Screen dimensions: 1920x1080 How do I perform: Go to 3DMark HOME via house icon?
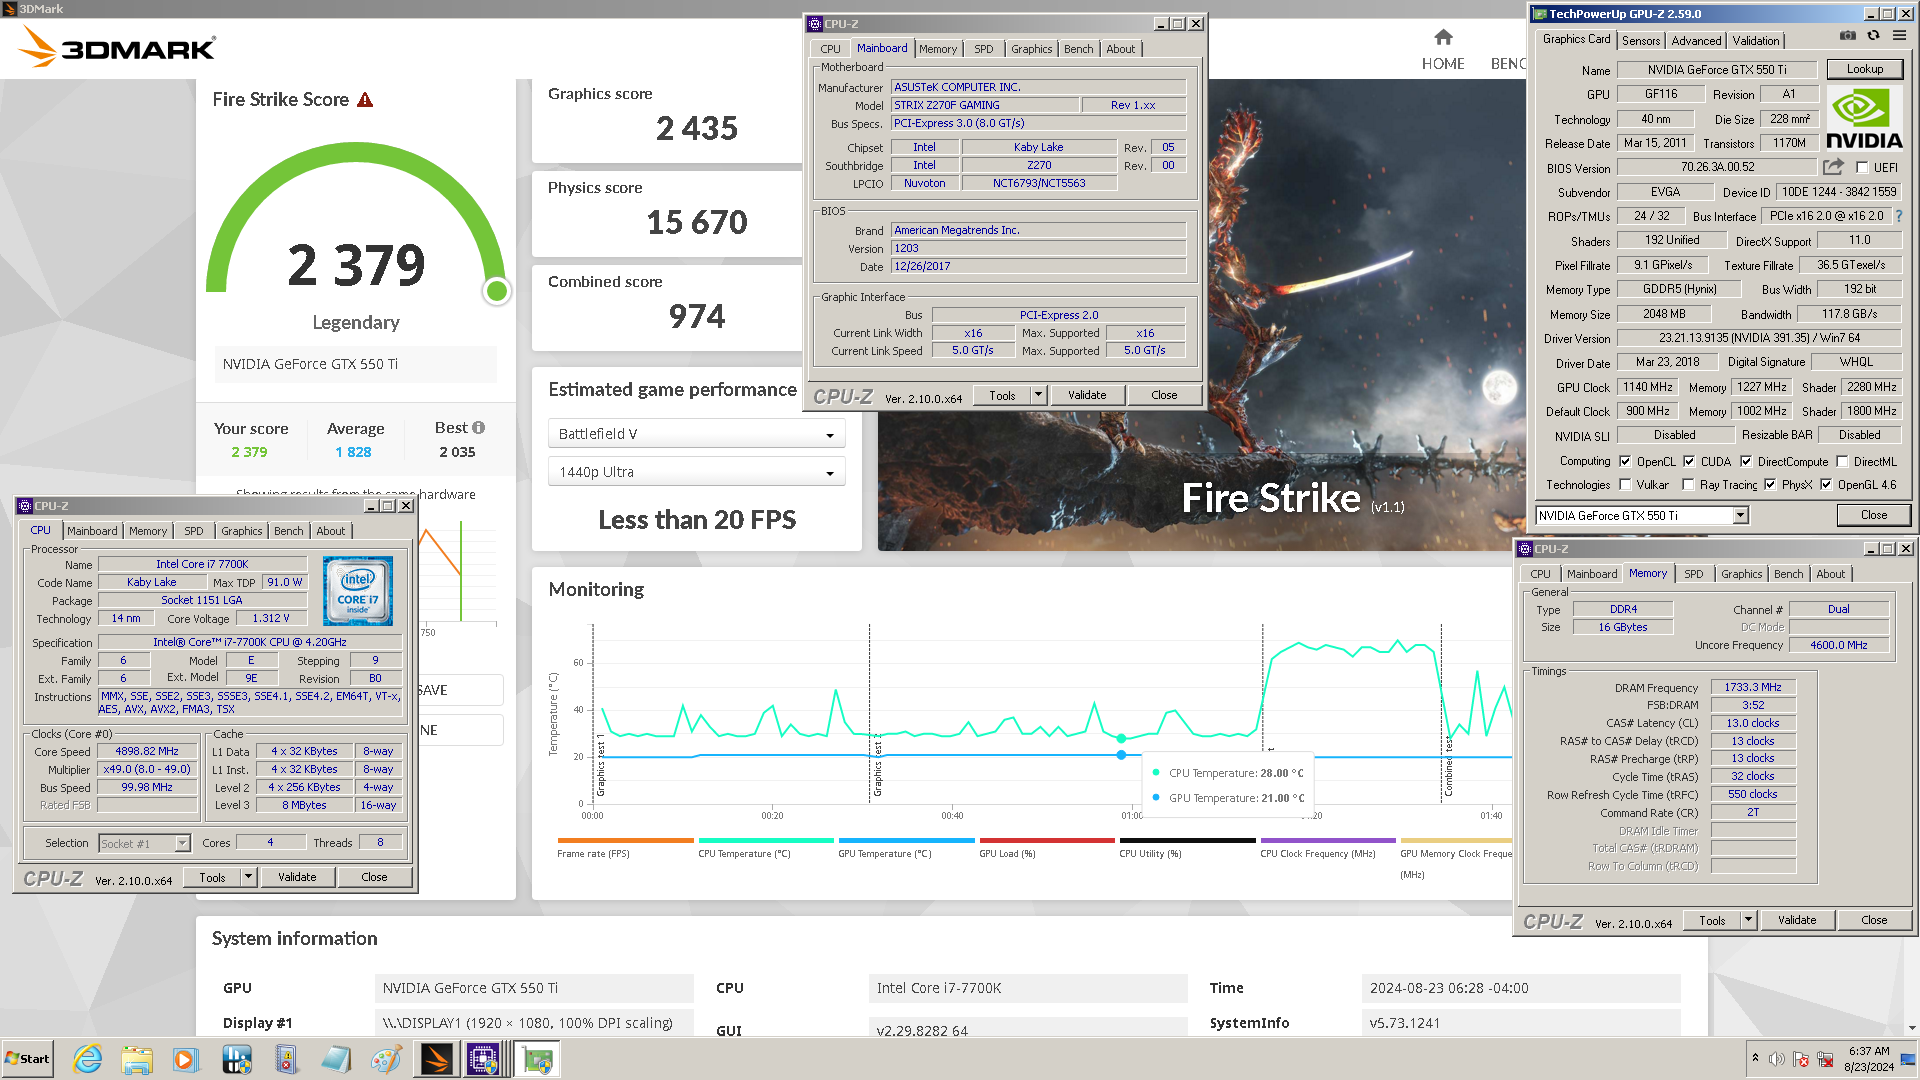click(x=1443, y=38)
